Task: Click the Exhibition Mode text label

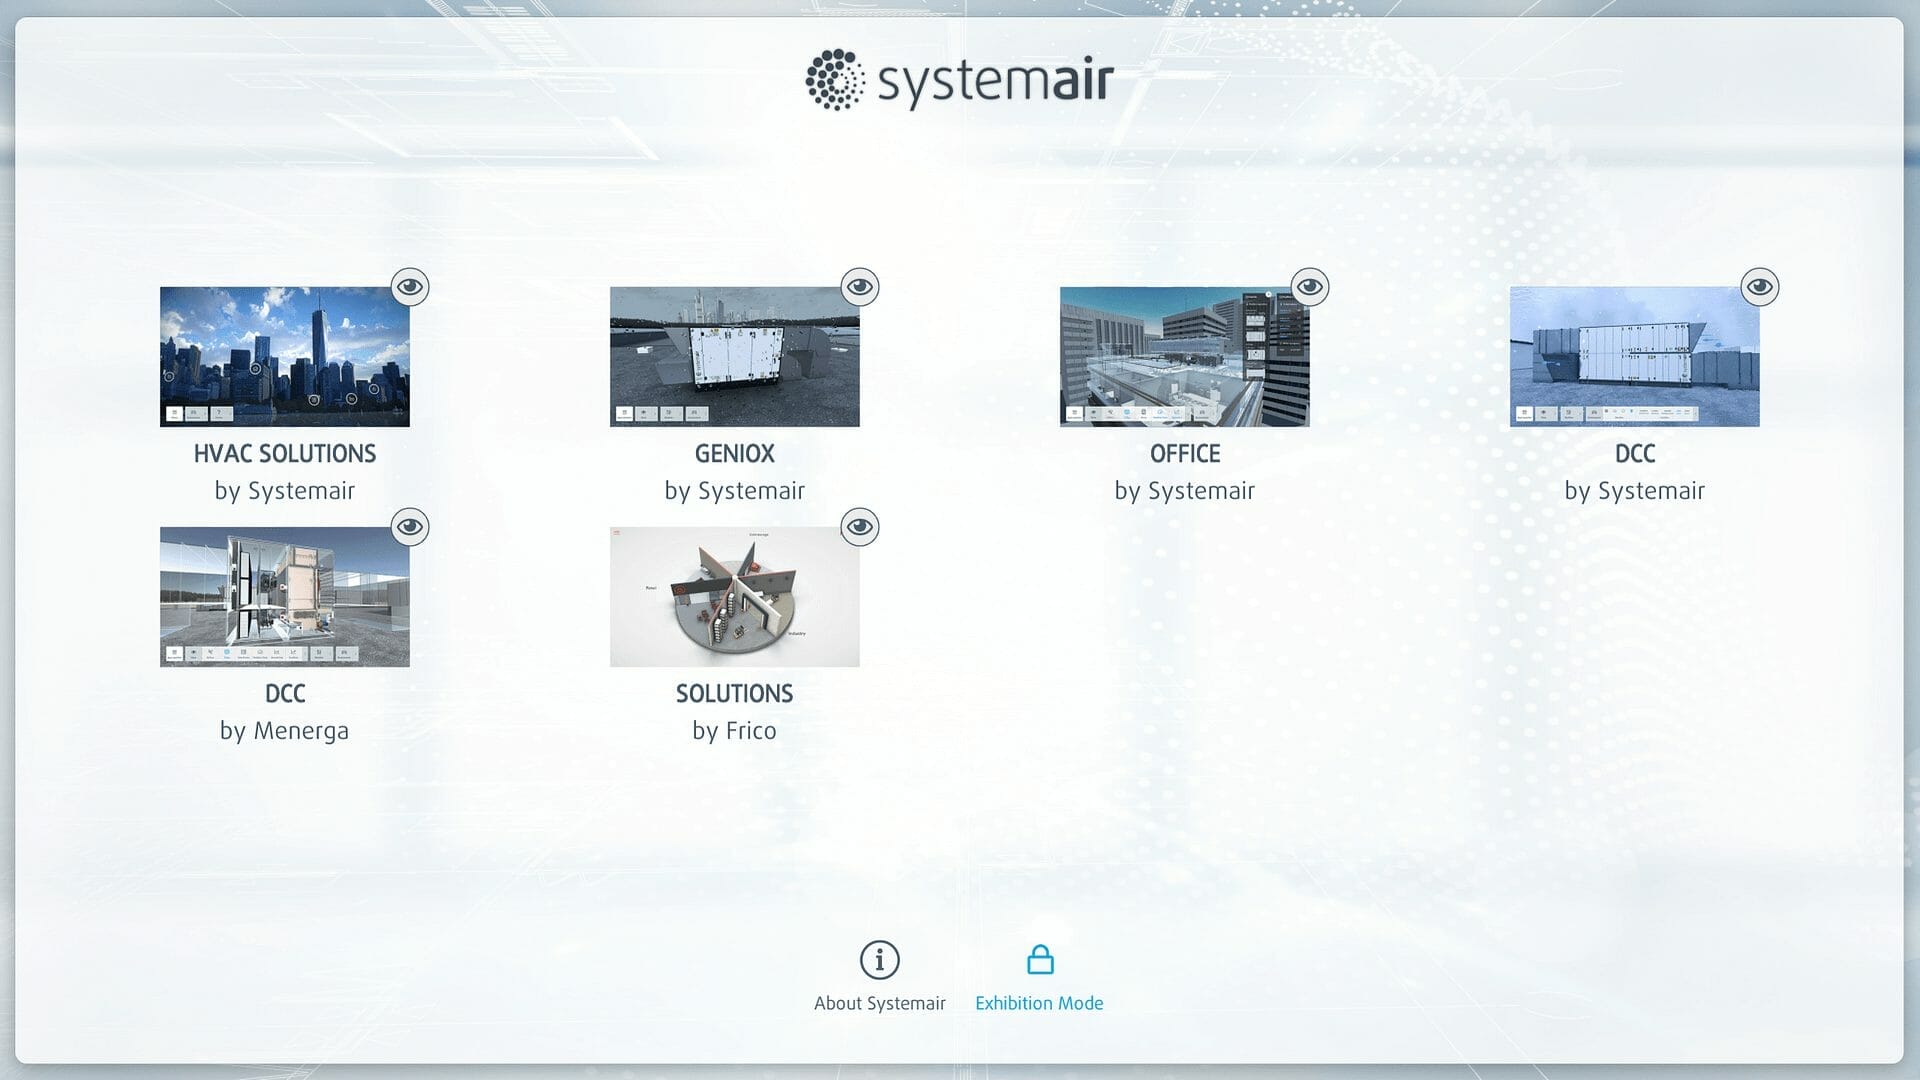Action: click(1038, 1002)
